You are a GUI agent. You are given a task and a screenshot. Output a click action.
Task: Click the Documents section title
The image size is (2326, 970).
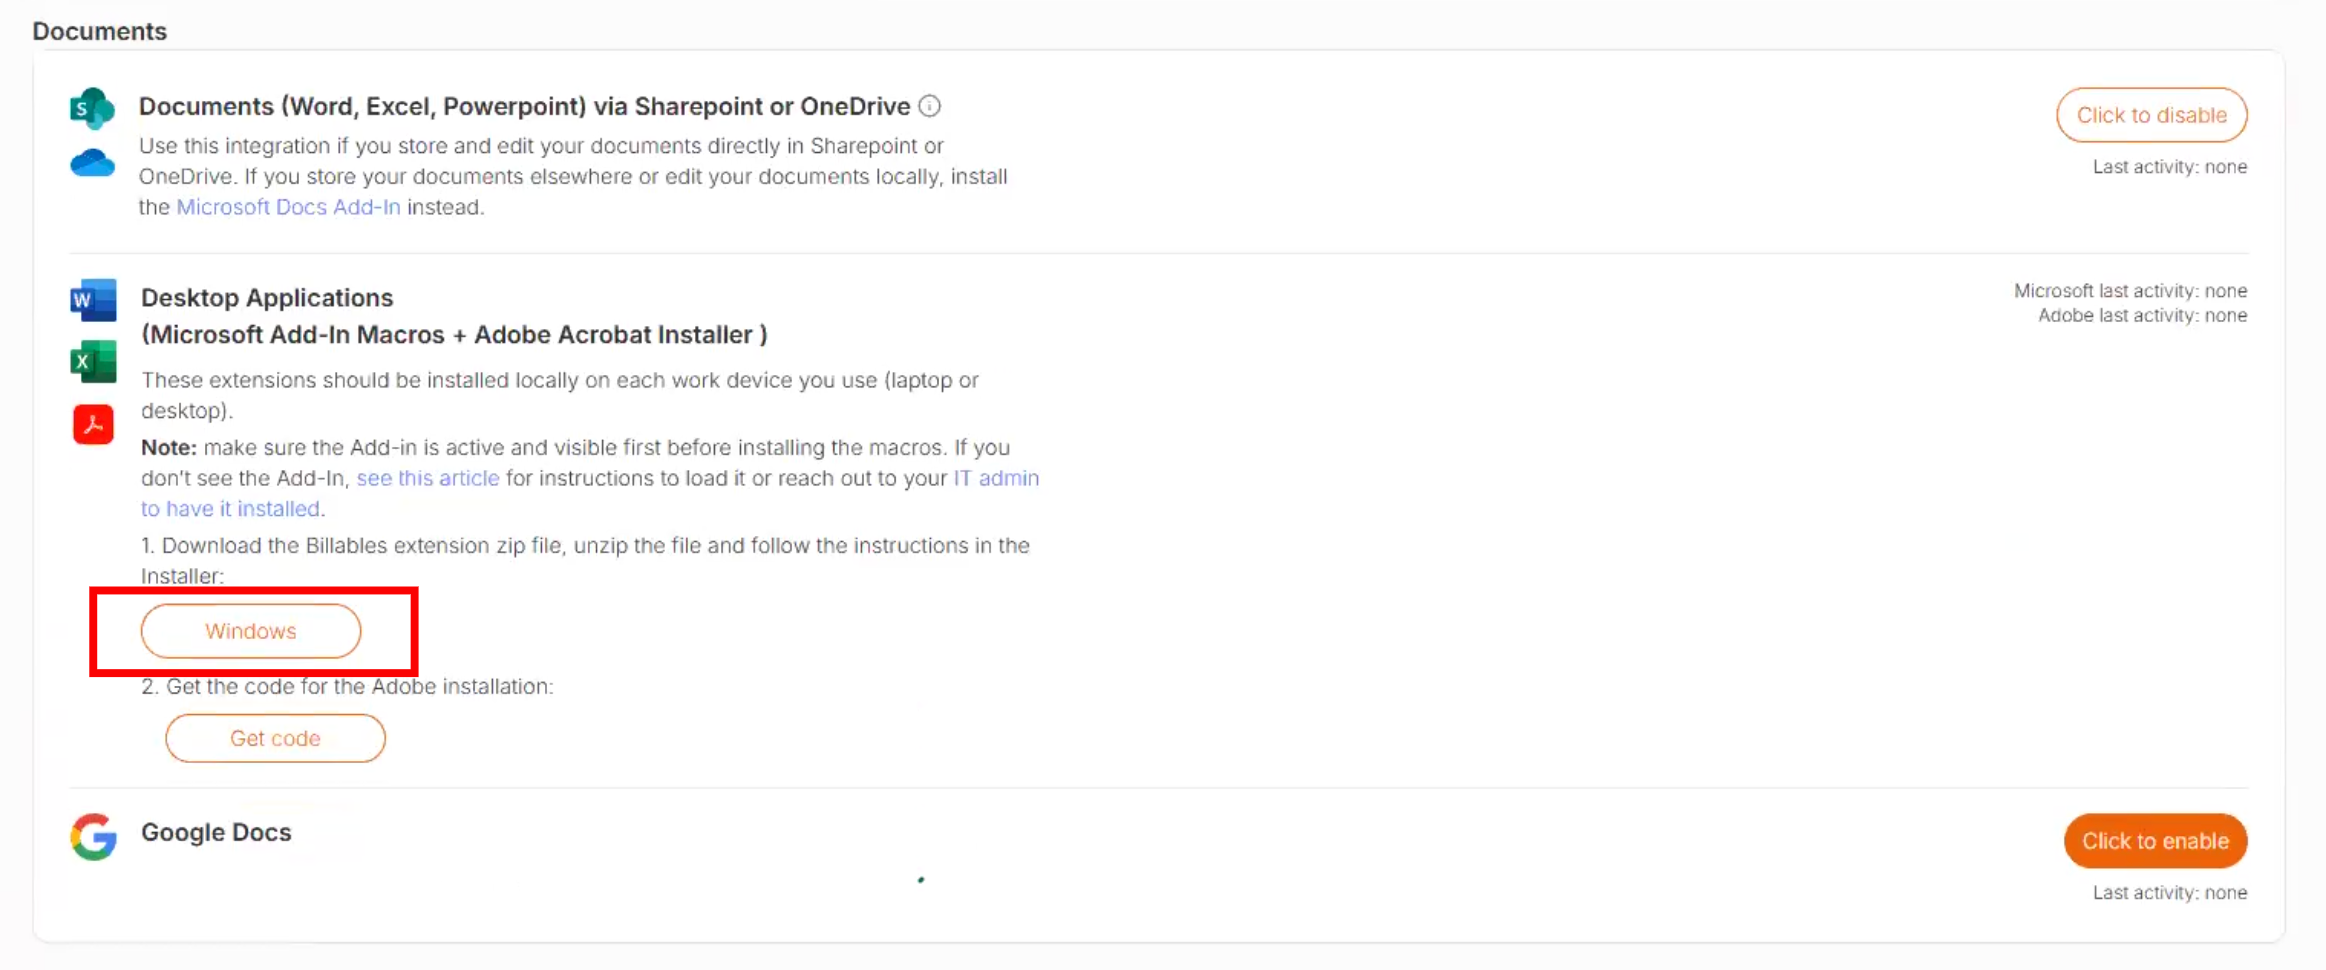coord(99,31)
